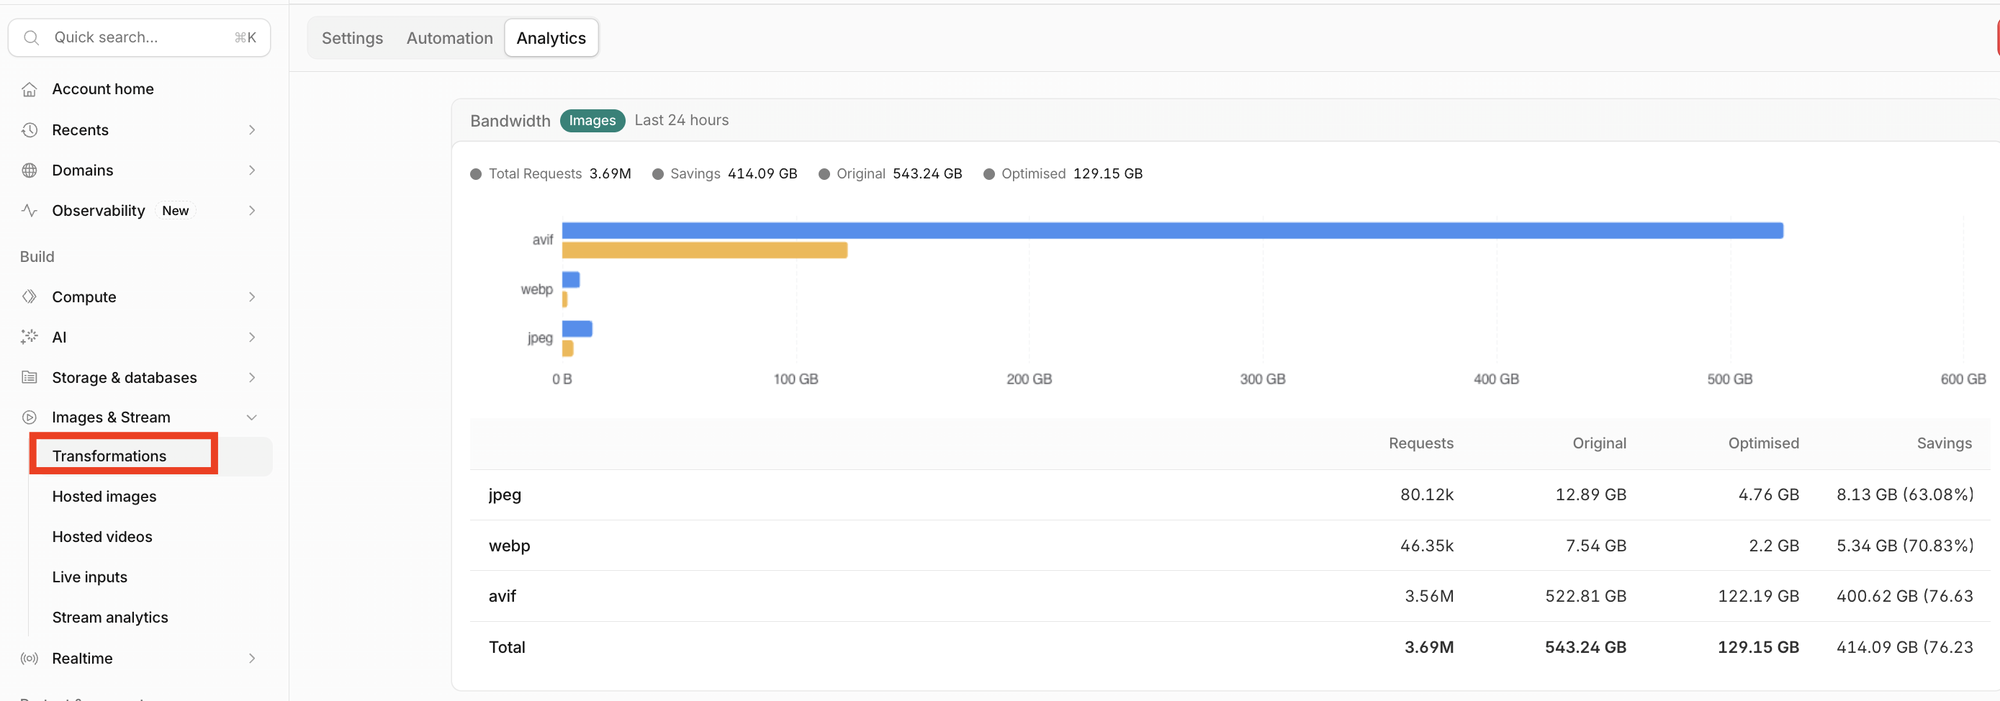The image size is (2000, 701).
Task: Select the Total row label
Action: tap(507, 647)
